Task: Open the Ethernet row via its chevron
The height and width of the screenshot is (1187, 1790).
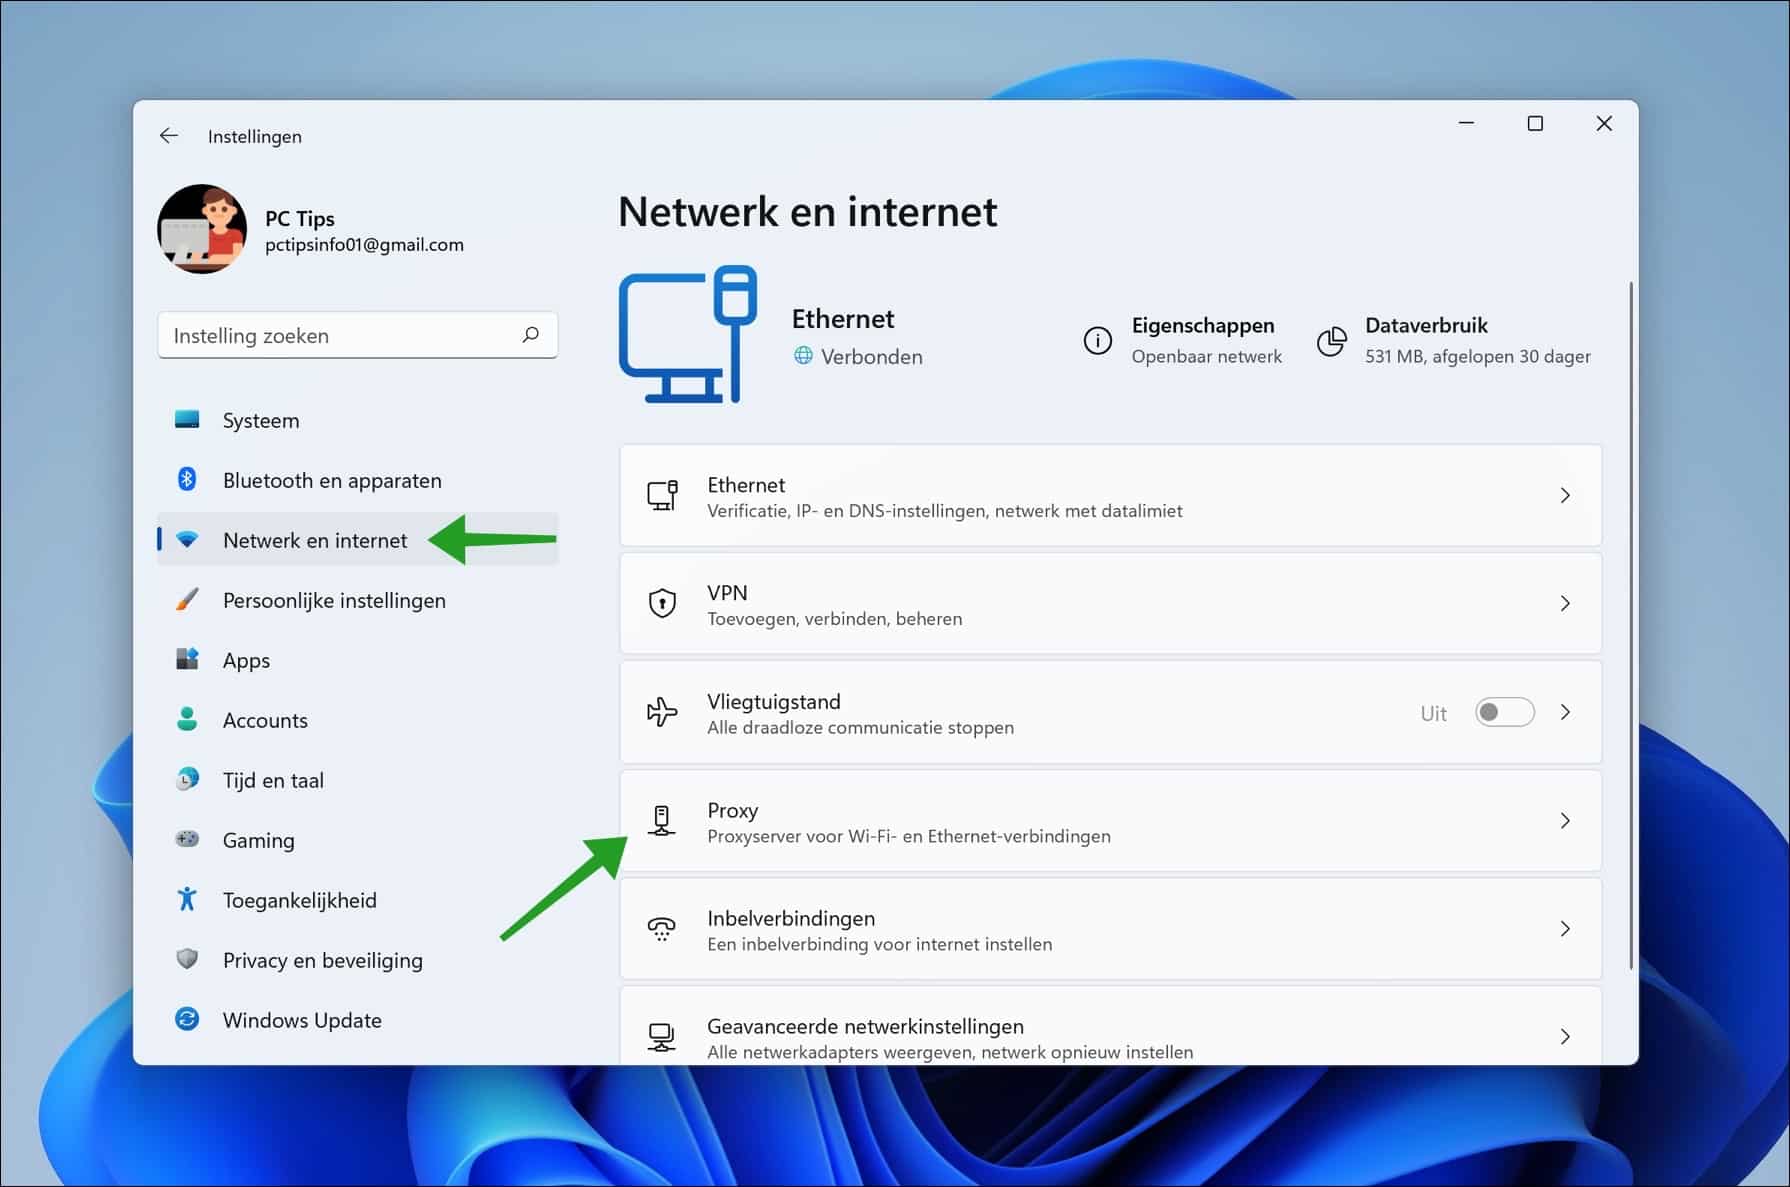Action: pyautogui.click(x=1565, y=495)
